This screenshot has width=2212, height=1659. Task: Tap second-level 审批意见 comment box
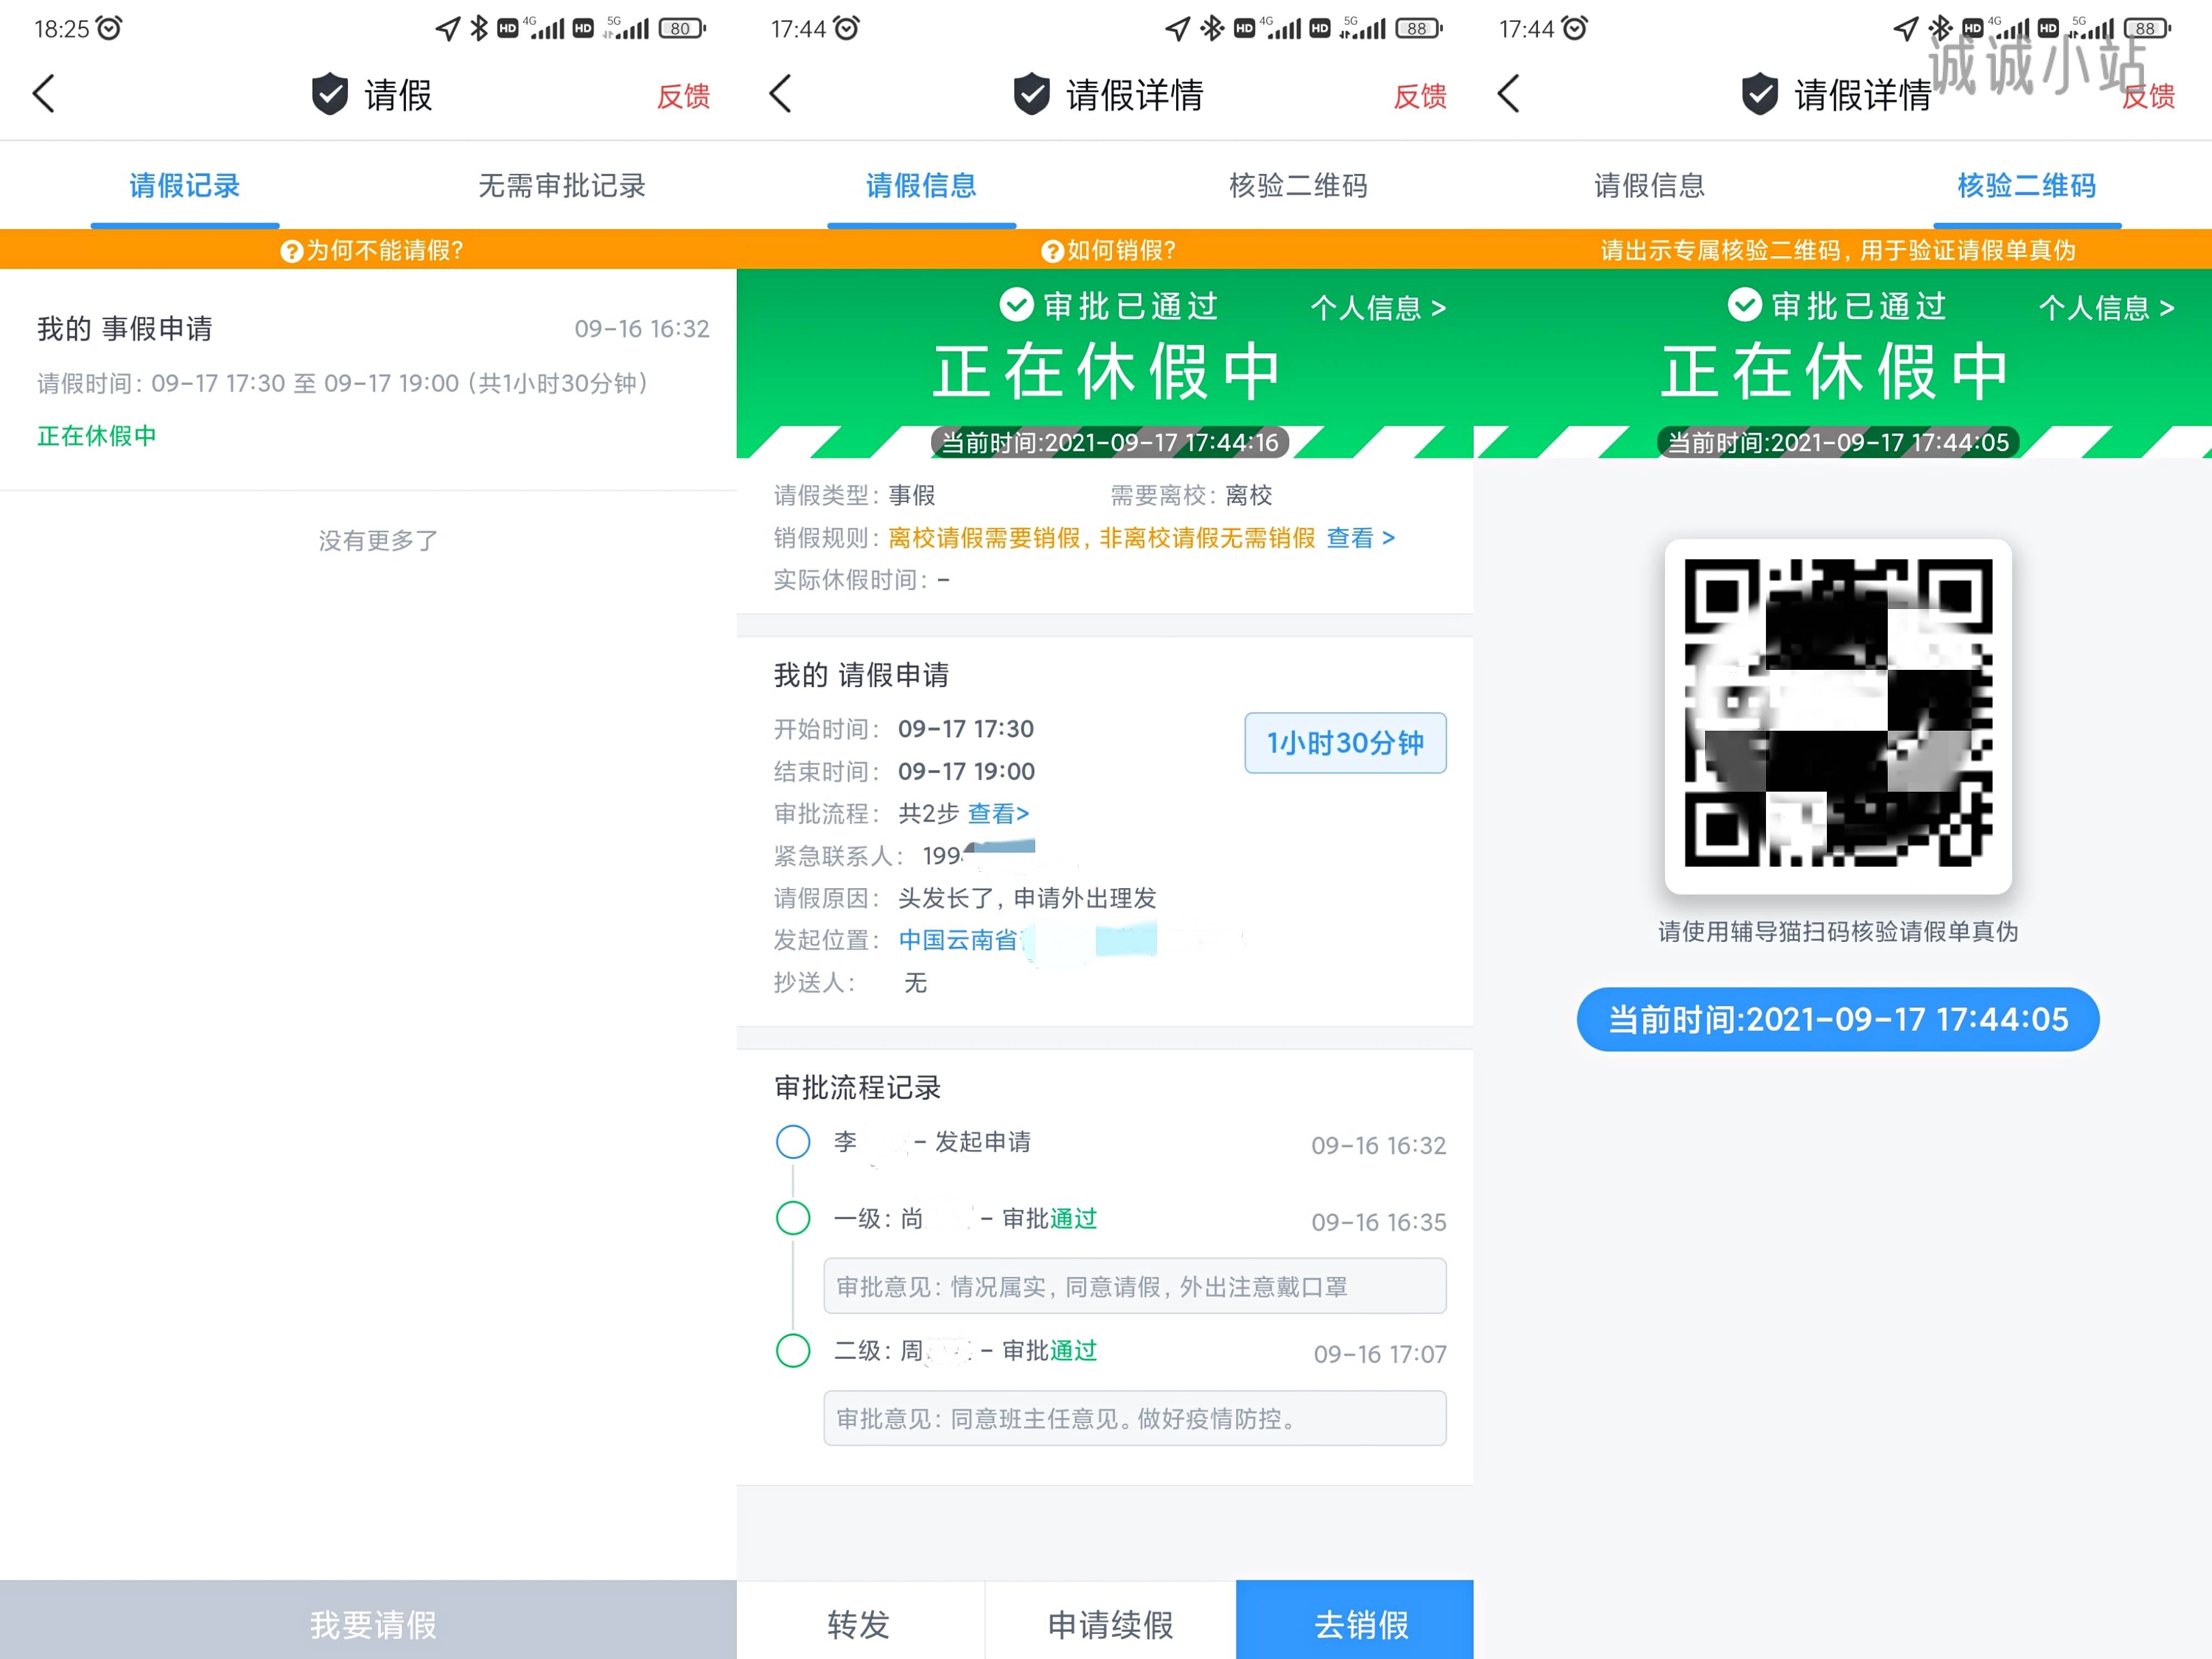pos(1135,1418)
